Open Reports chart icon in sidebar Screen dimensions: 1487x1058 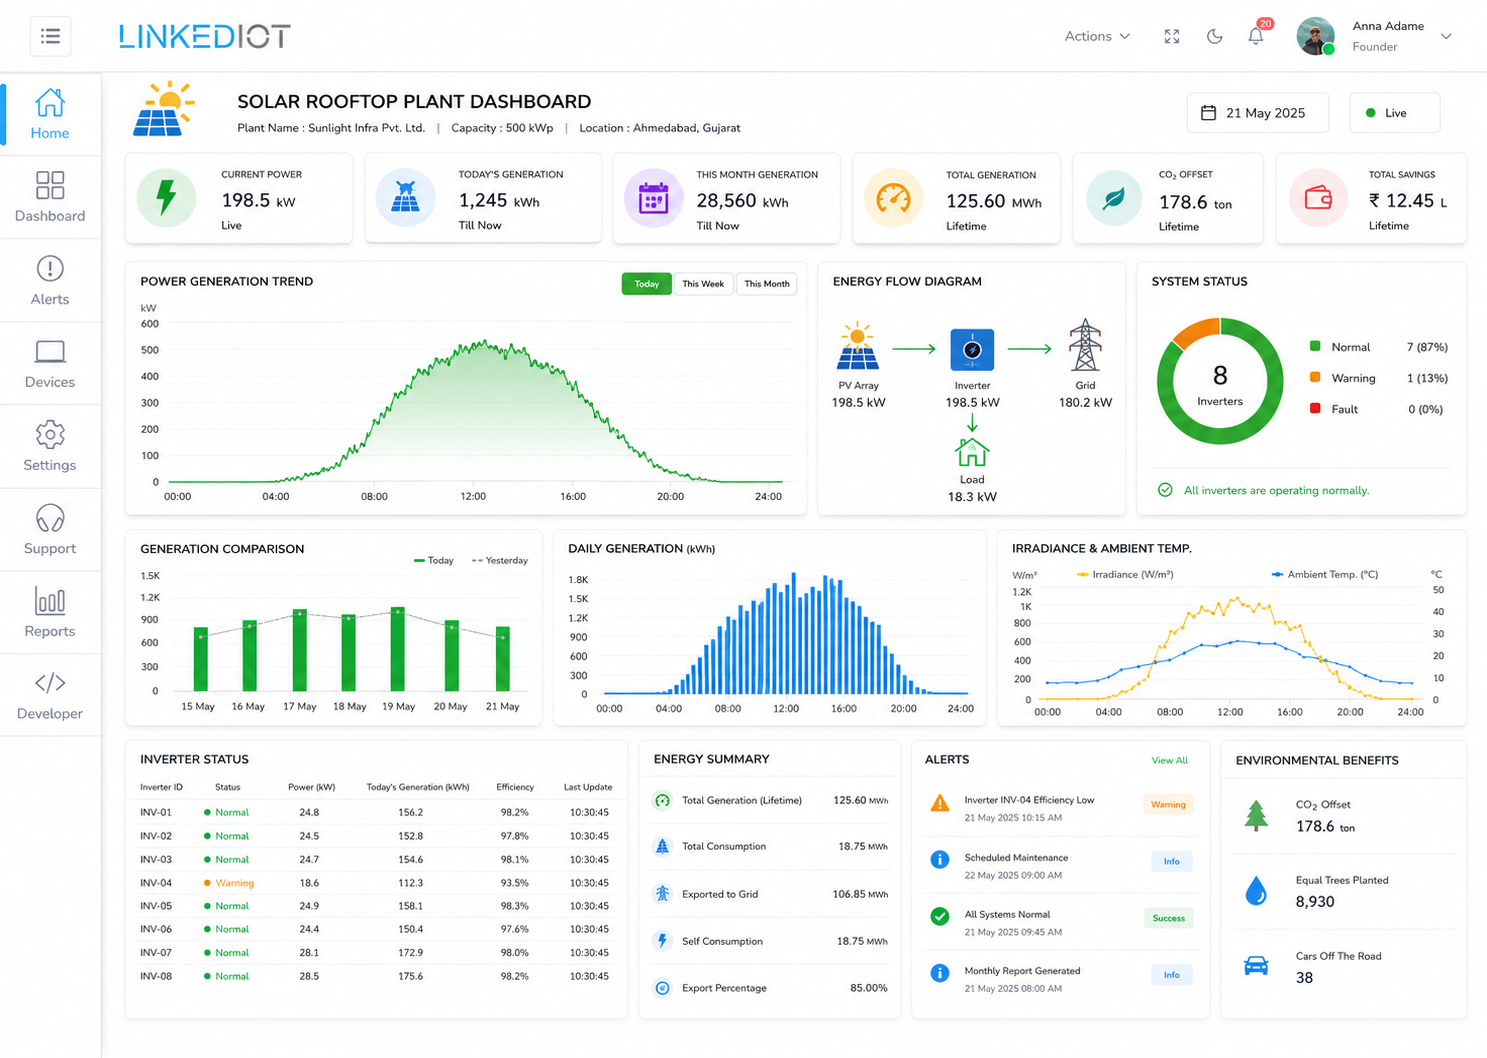(x=50, y=601)
